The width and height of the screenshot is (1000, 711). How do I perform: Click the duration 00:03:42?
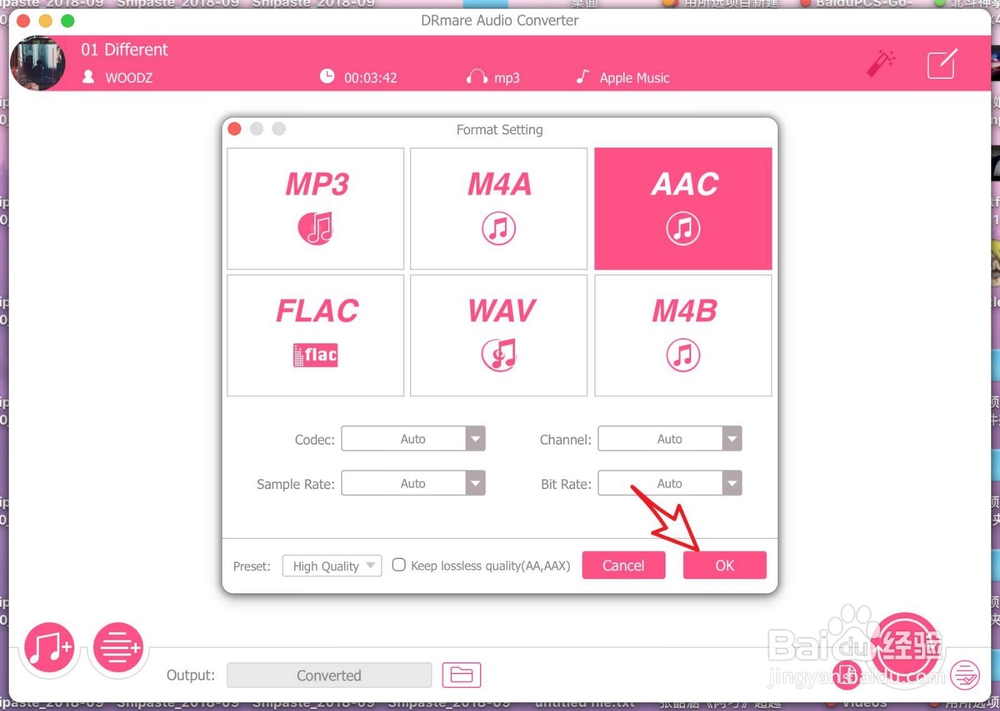coord(371,78)
